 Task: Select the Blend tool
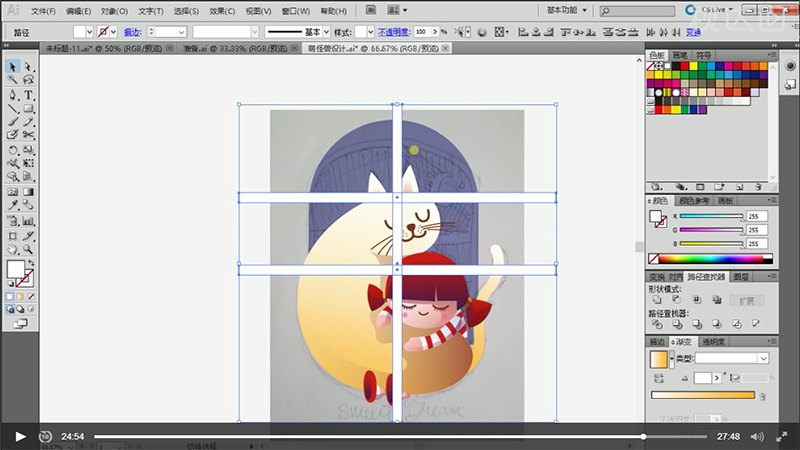click(28, 205)
